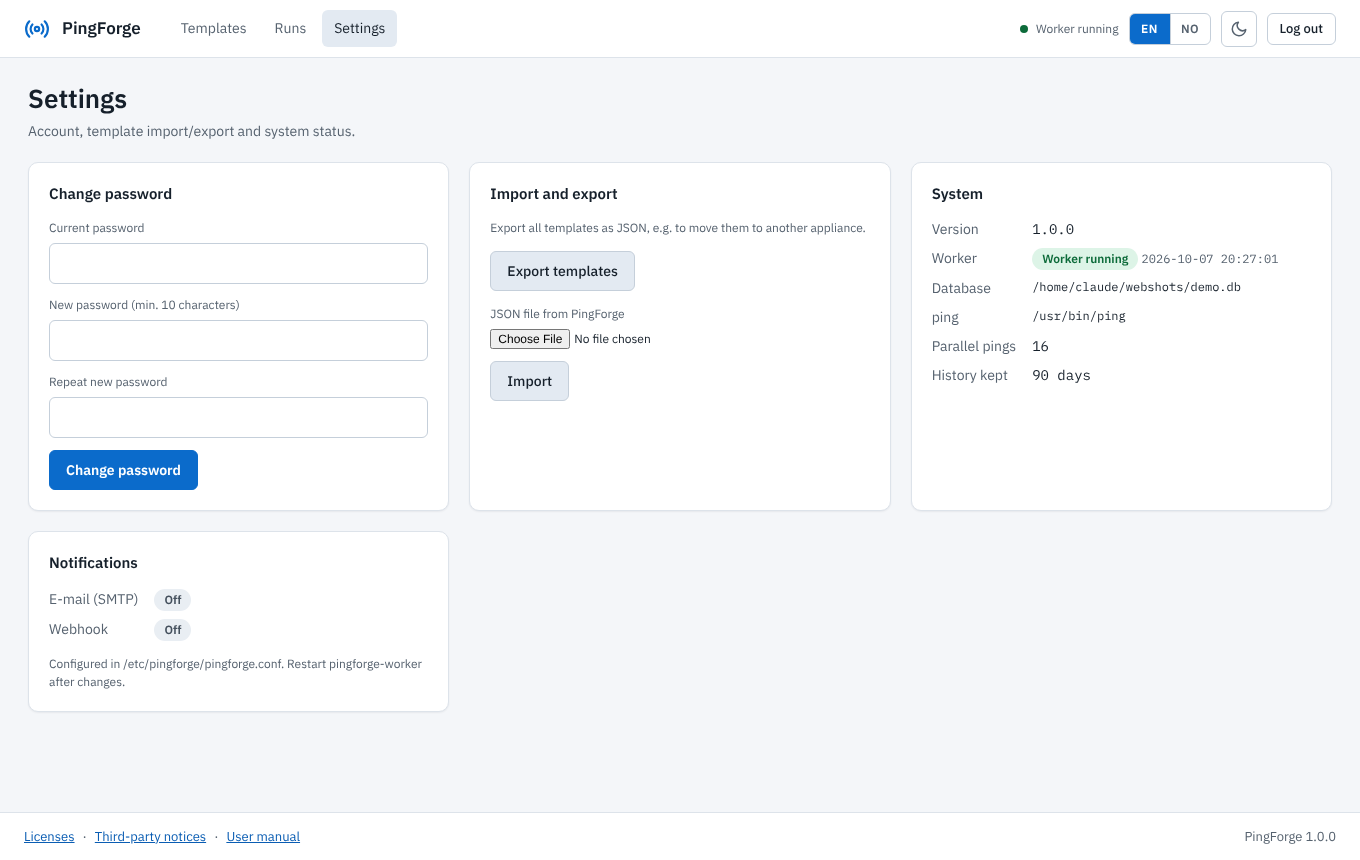
Task: Click the Webhook Off badge
Action: click(173, 630)
